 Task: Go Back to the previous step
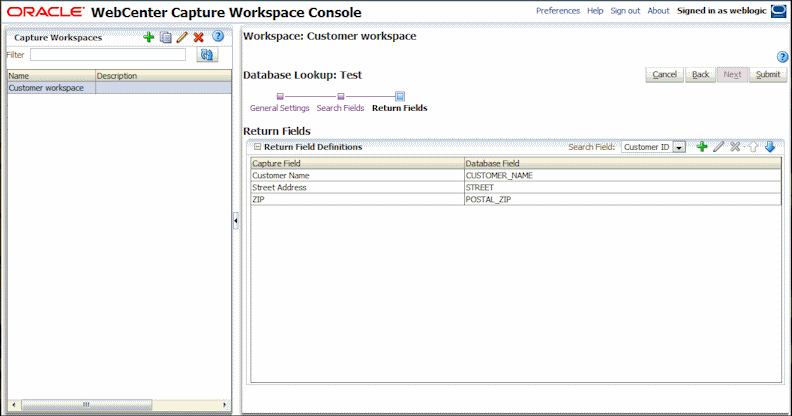pyautogui.click(x=701, y=75)
